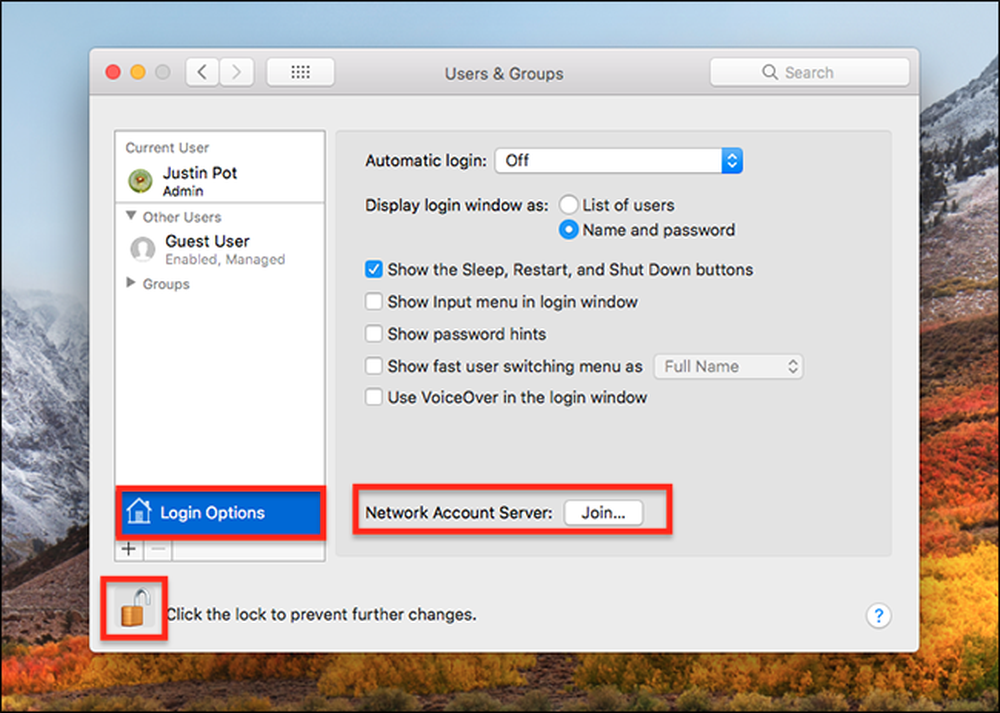
Task: Click the 'Display login window as:' label
Action: [456, 205]
